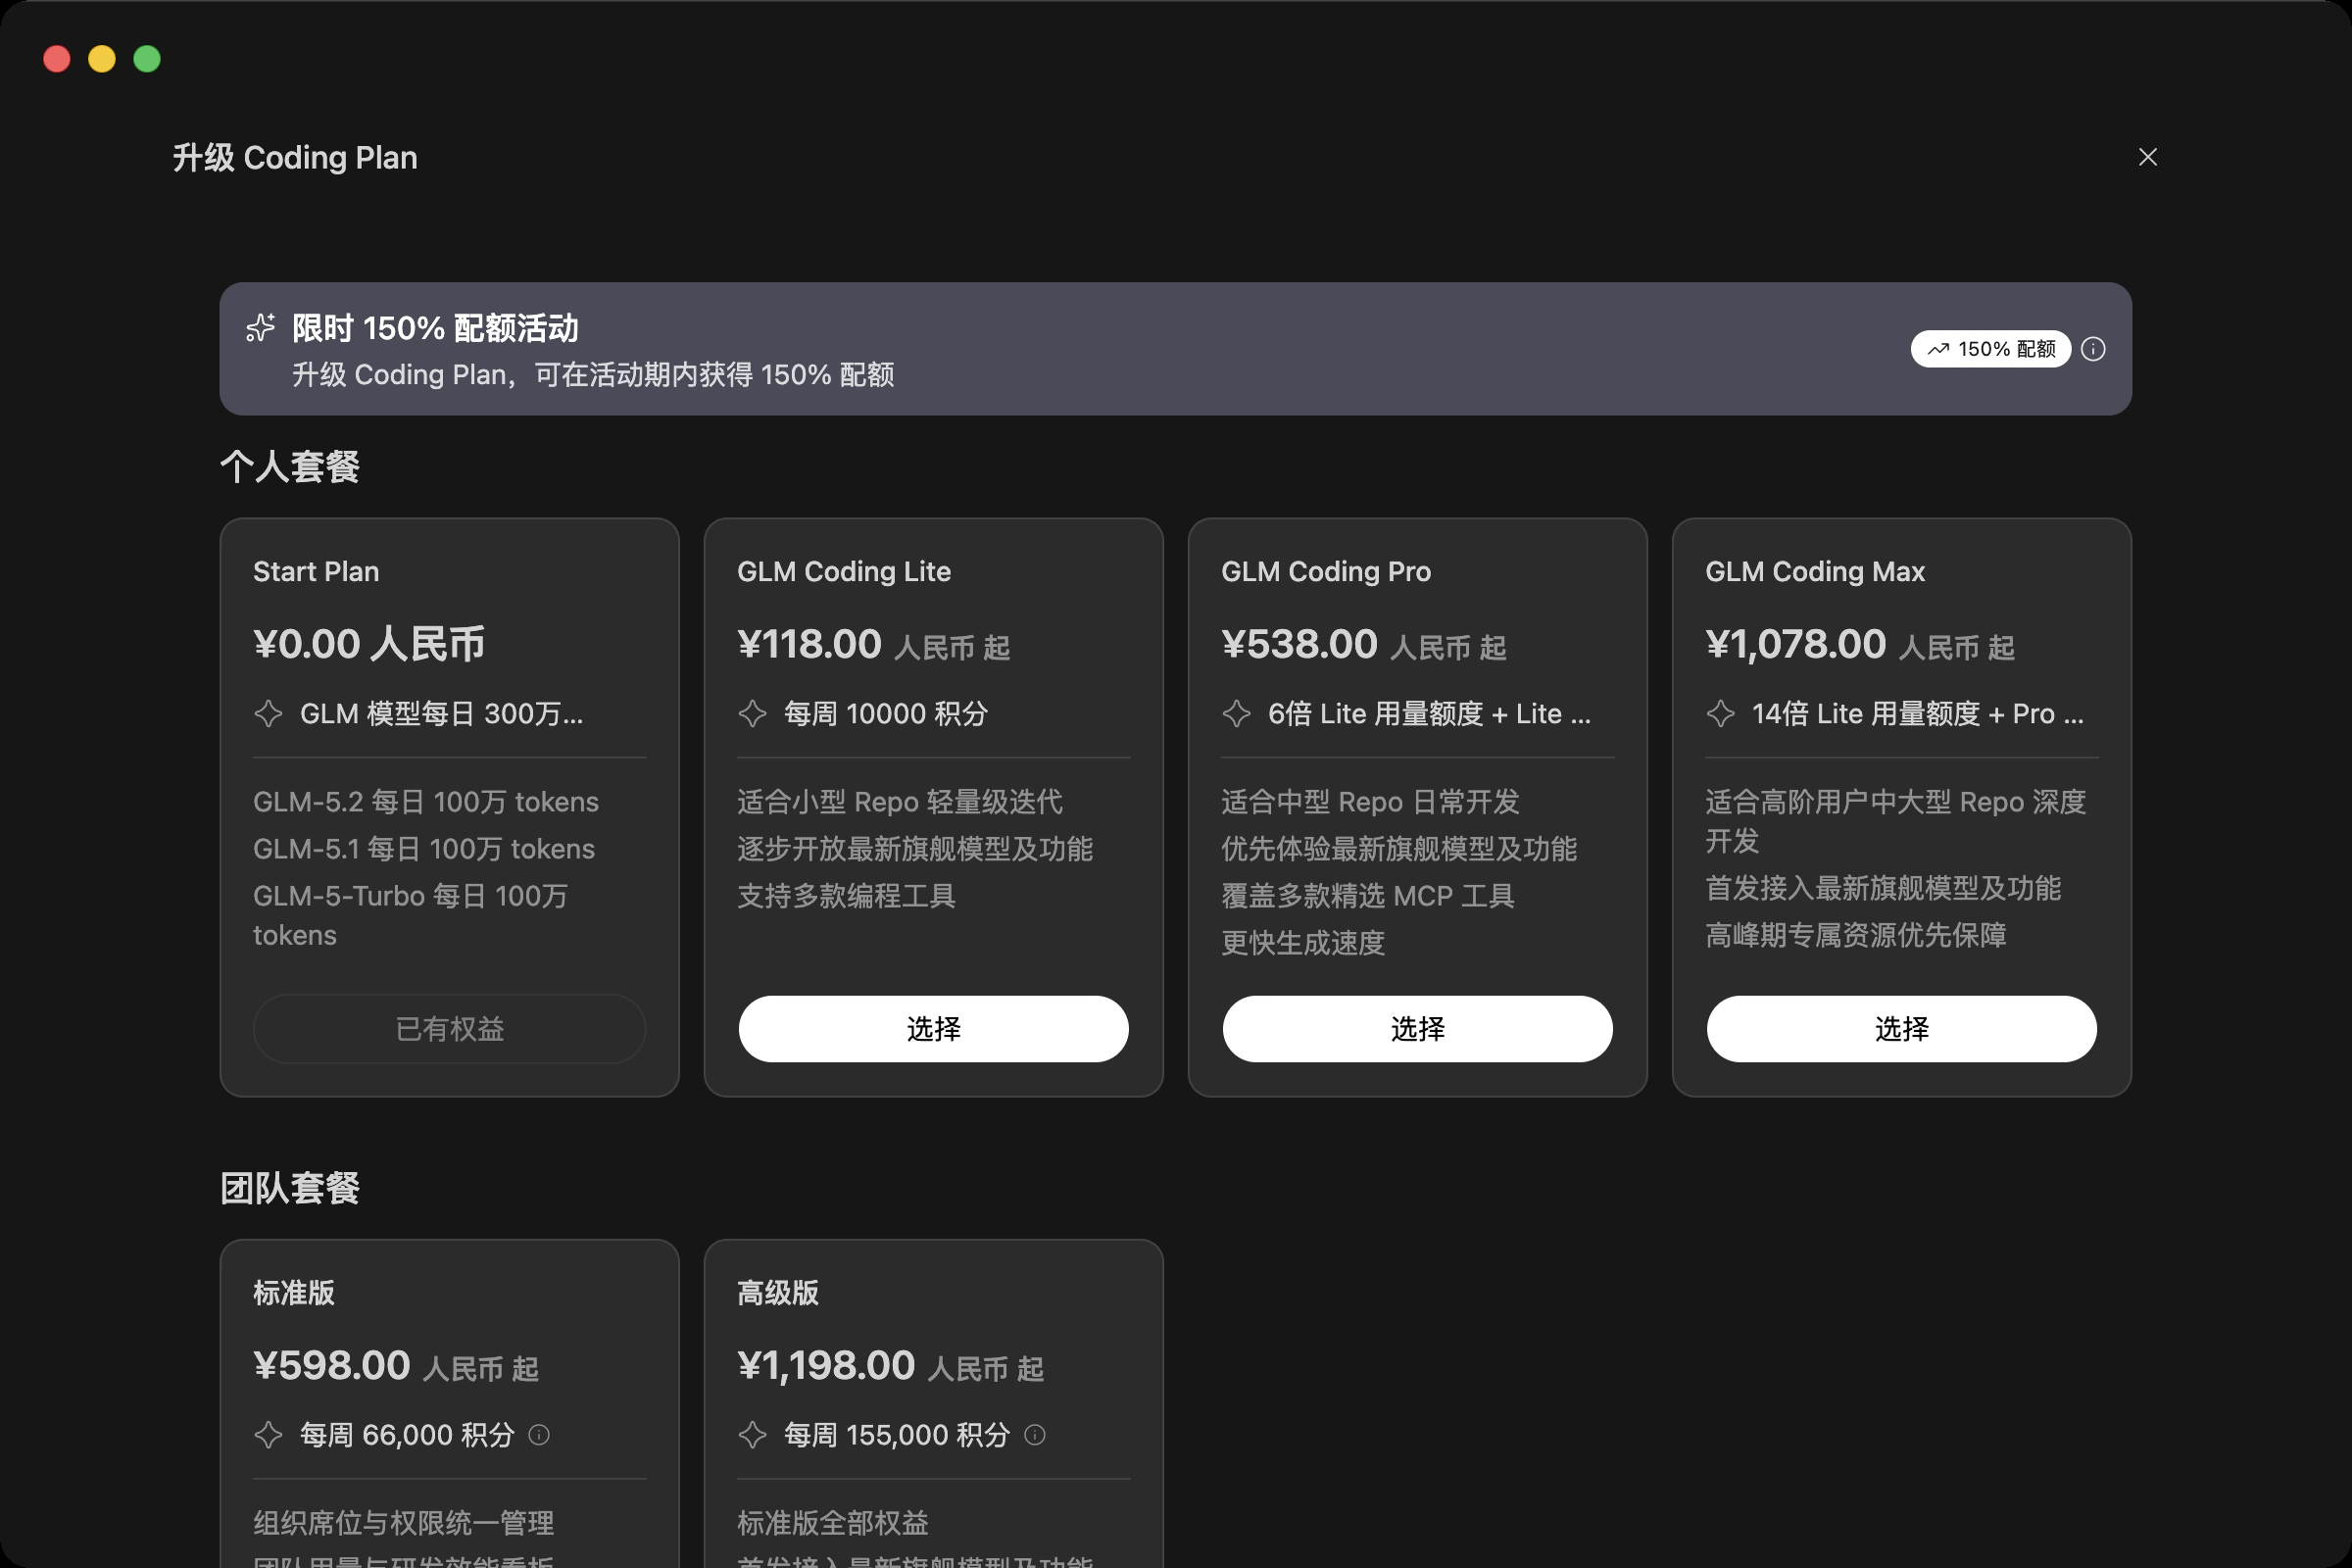This screenshot has width=2352, height=1568.
Task: Click the ¥1,198.00 price in 高级版
Action: tap(826, 1365)
